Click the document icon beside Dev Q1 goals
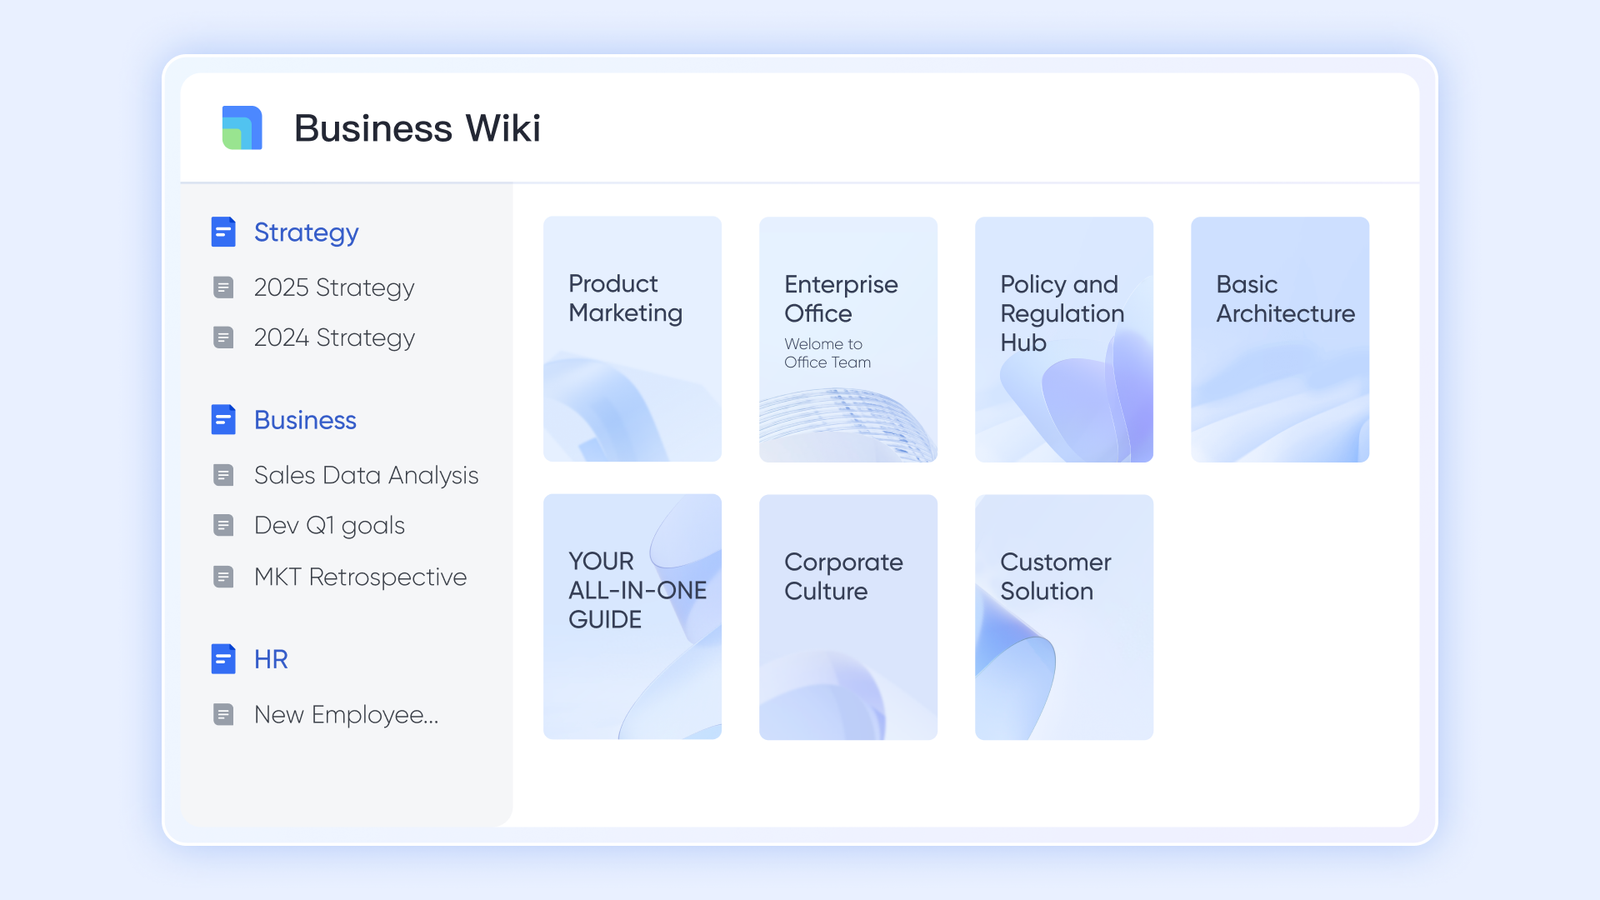This screenshot has height=900, width=1600. click(223, 525)
